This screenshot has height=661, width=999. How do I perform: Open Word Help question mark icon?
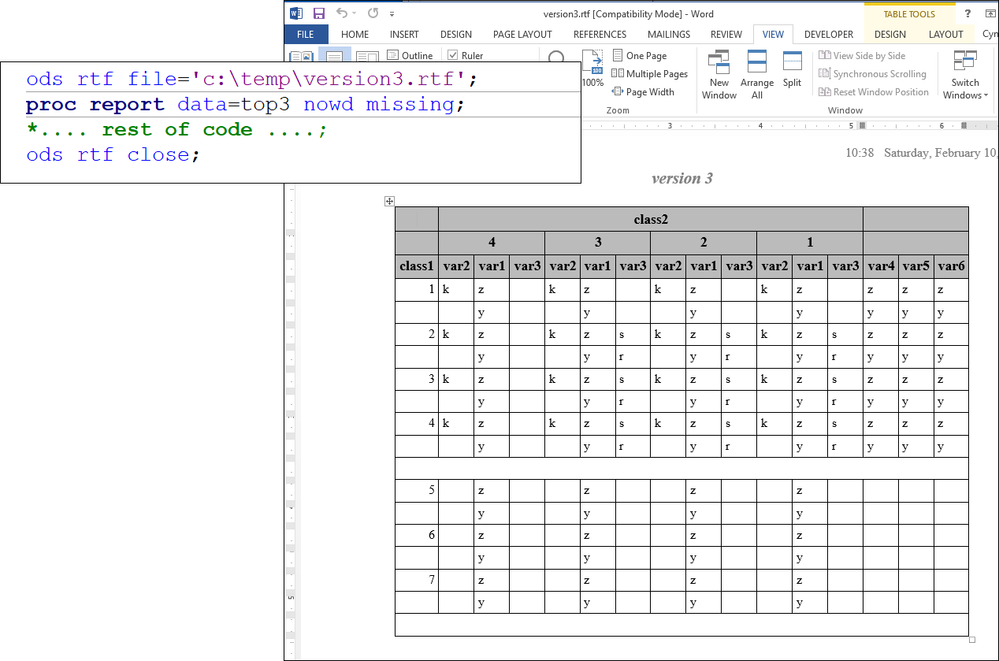pyautogui.click(x=968, y=13)
